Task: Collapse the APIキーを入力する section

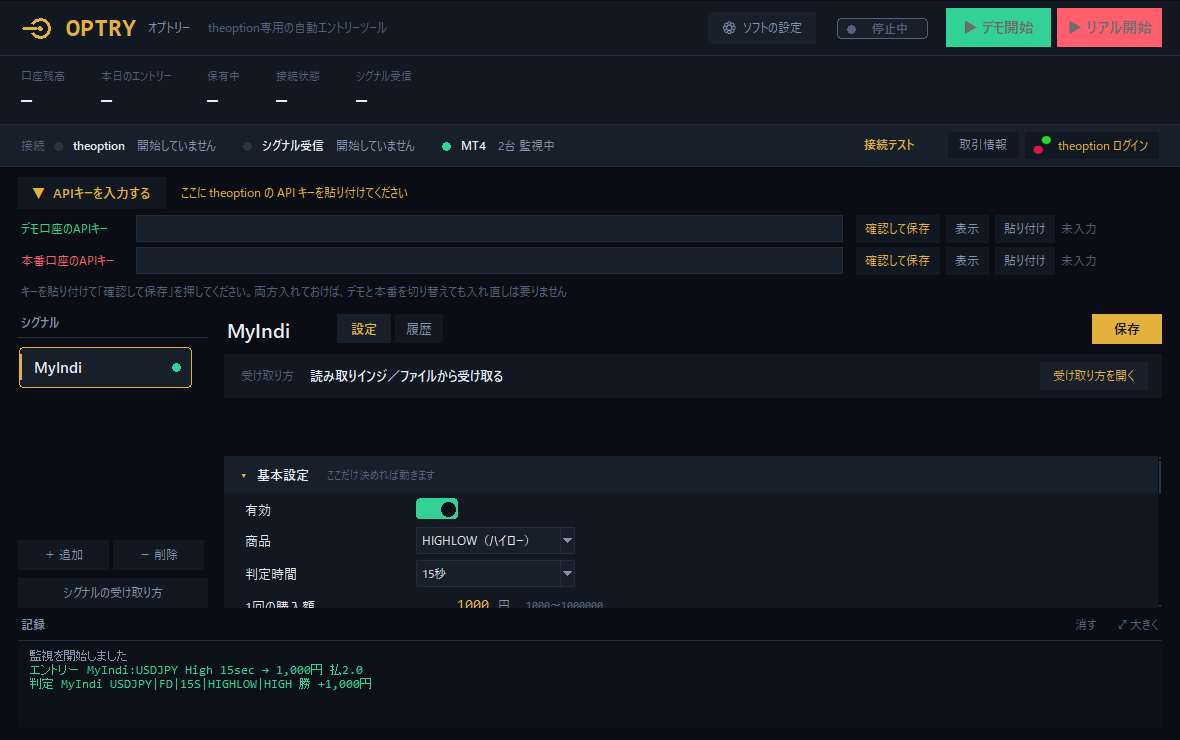Action: tap(92, 193)
